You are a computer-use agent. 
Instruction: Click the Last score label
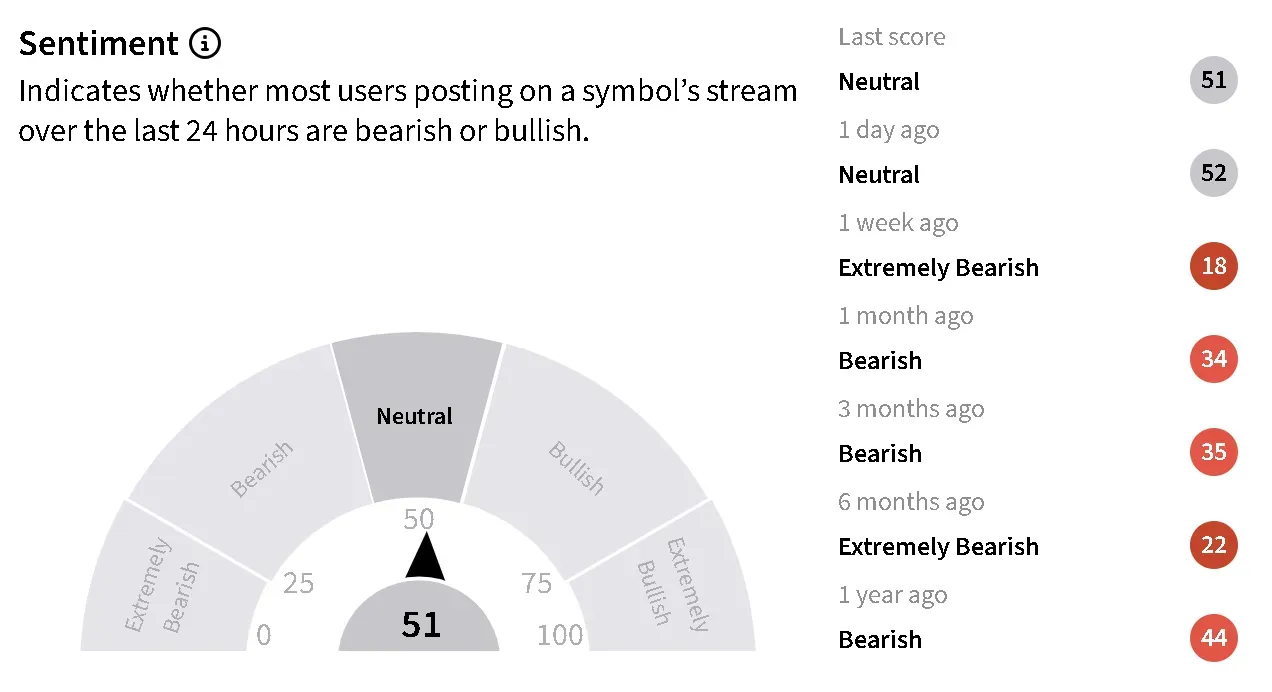[891, 37]
